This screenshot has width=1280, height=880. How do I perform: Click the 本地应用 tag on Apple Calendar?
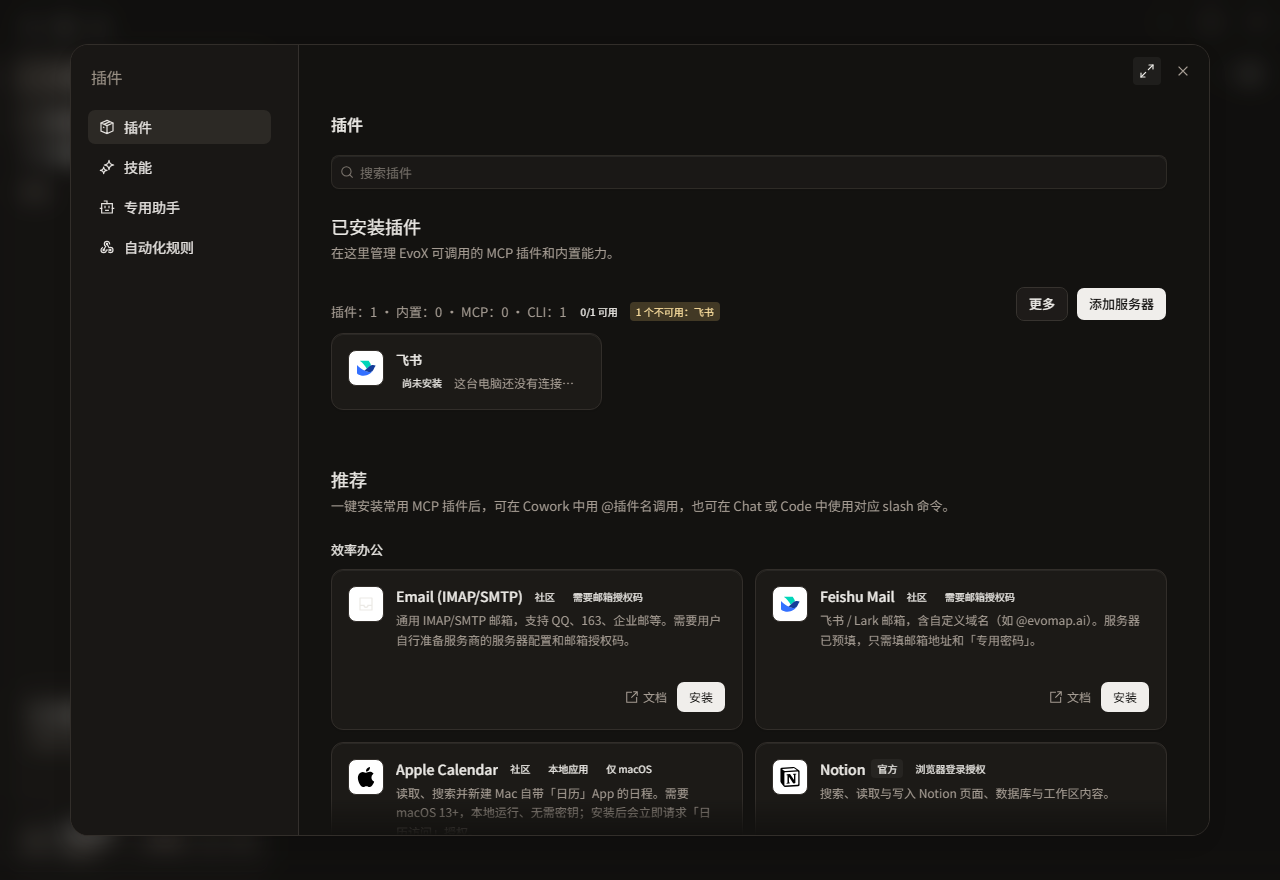pyautogui.click(x=568, y=769)
